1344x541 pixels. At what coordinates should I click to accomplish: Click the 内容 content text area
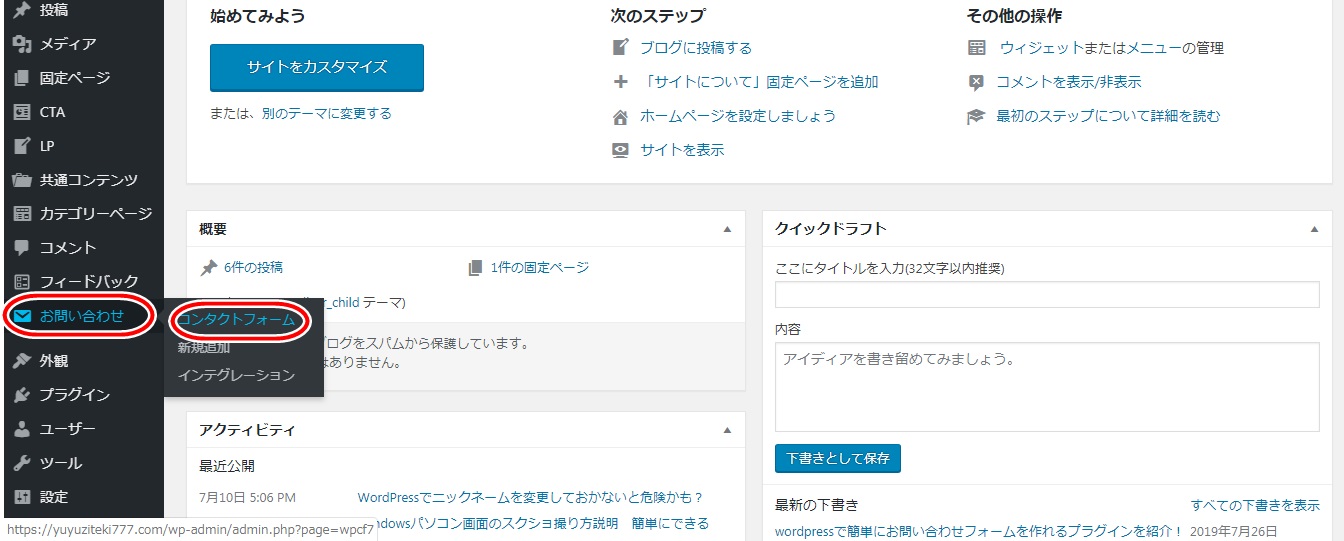point(1046,387)
